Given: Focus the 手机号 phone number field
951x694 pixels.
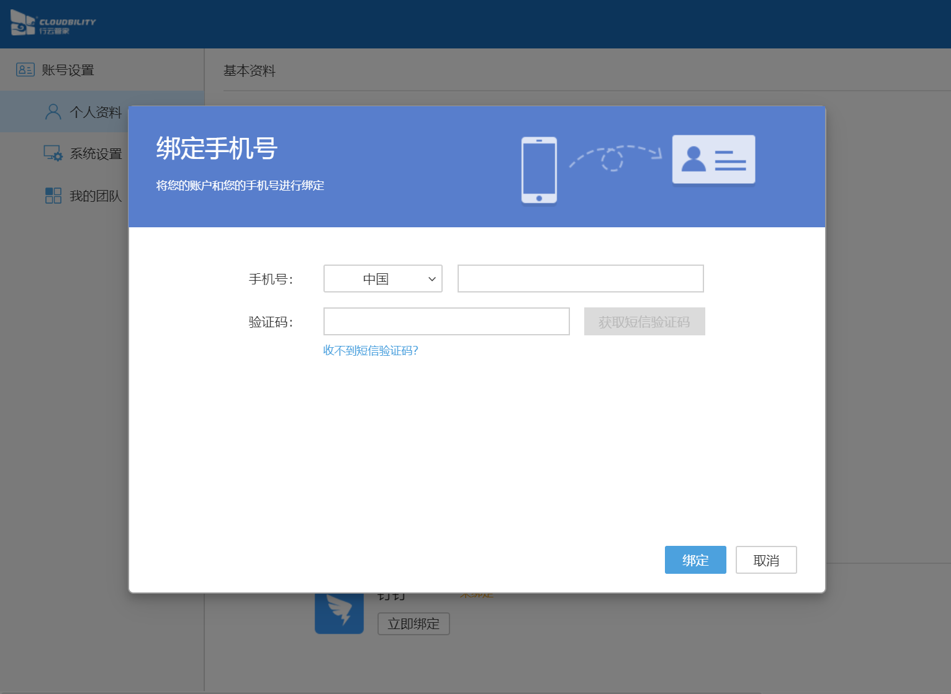Looking at the screenshot, I should tap(580, 279).
